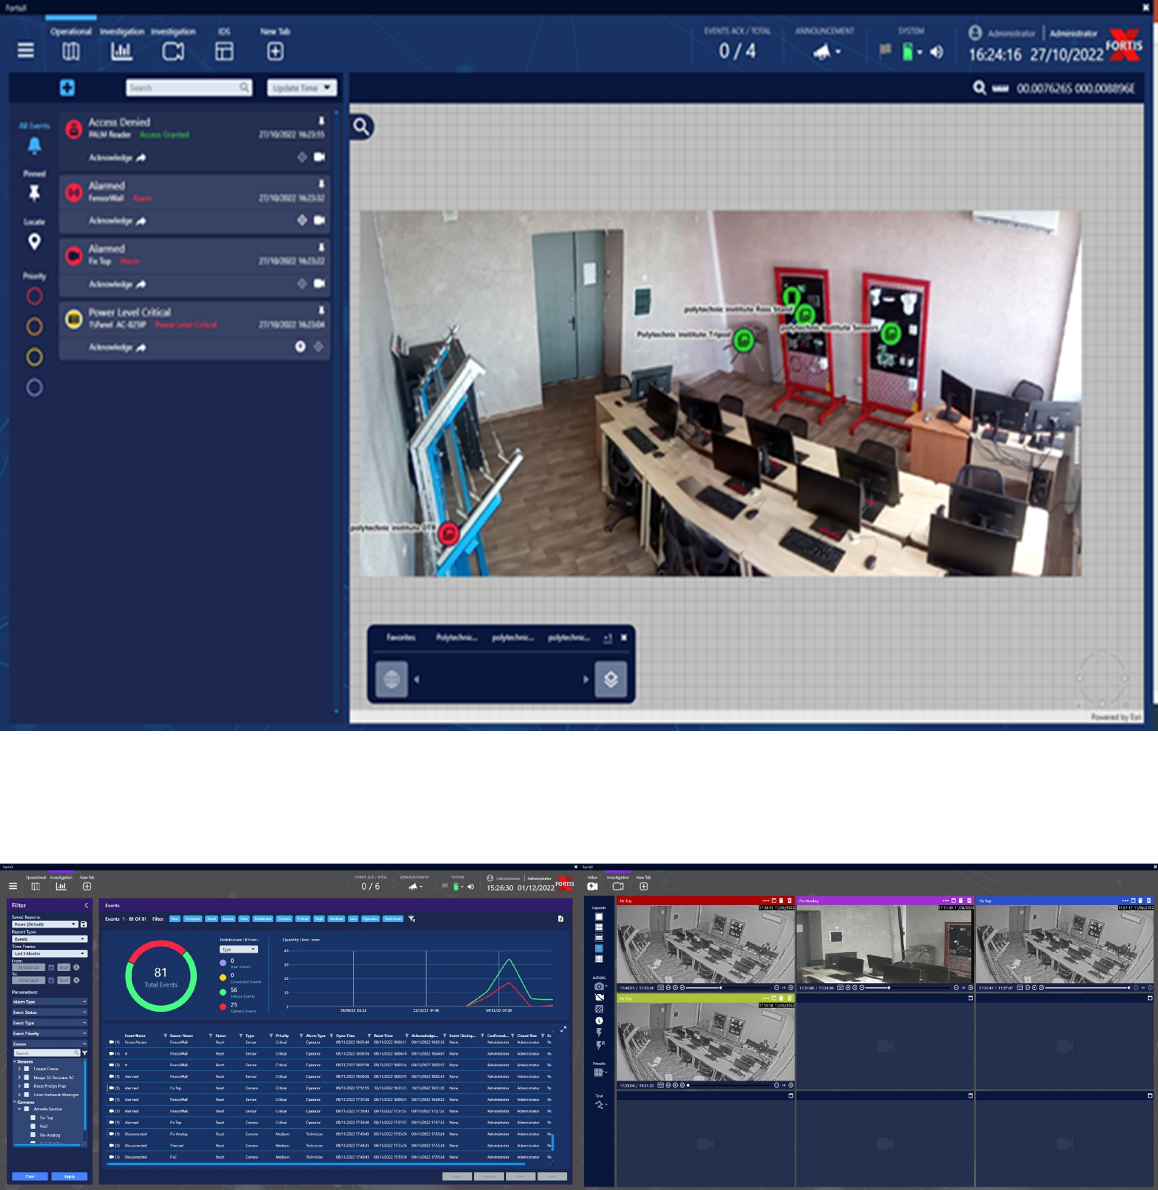Expand the Event Priority parameter

tap(49, 1034)
